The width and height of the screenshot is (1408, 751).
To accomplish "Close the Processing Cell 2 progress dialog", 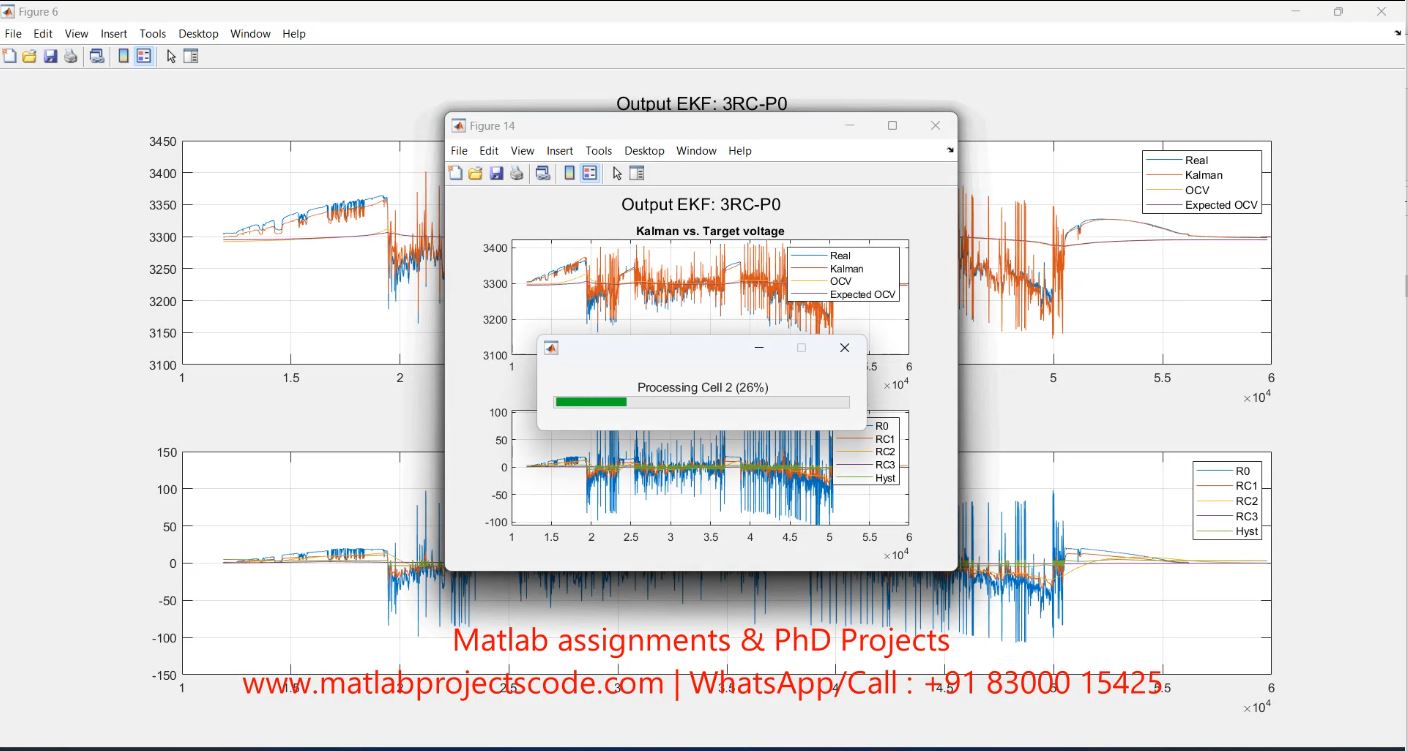I will (845, 348).
